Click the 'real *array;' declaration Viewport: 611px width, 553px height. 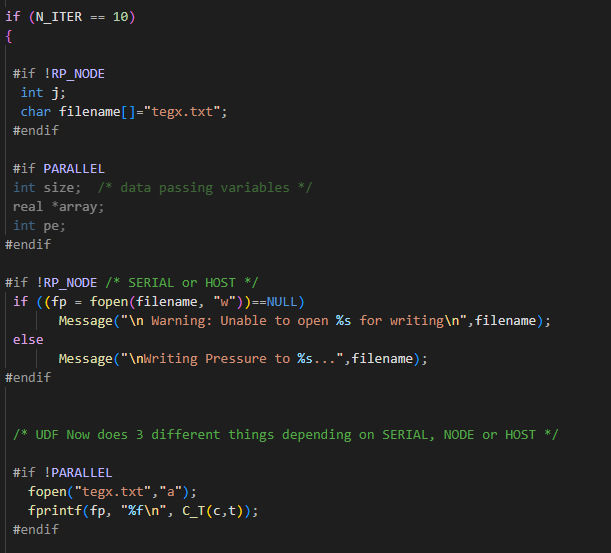coord(58,206)
